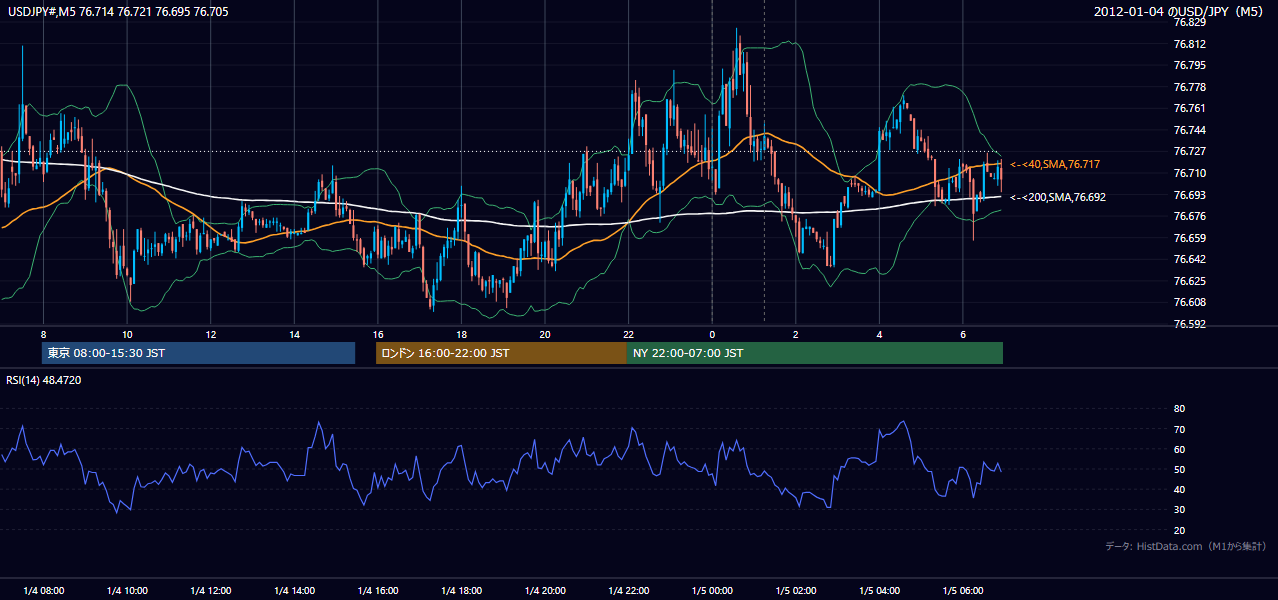The width and height of the screenshot is (1278, 600).
Task: Click the 200,SMA,76.692 white label
Action: pos(1058,198)
